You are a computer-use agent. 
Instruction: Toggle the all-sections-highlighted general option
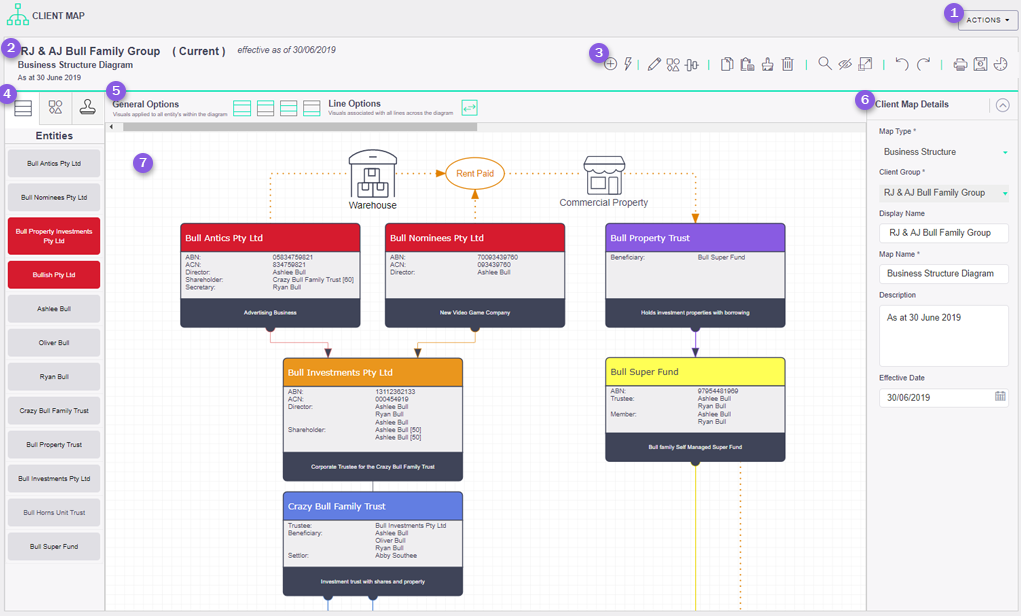click(242, 108)
